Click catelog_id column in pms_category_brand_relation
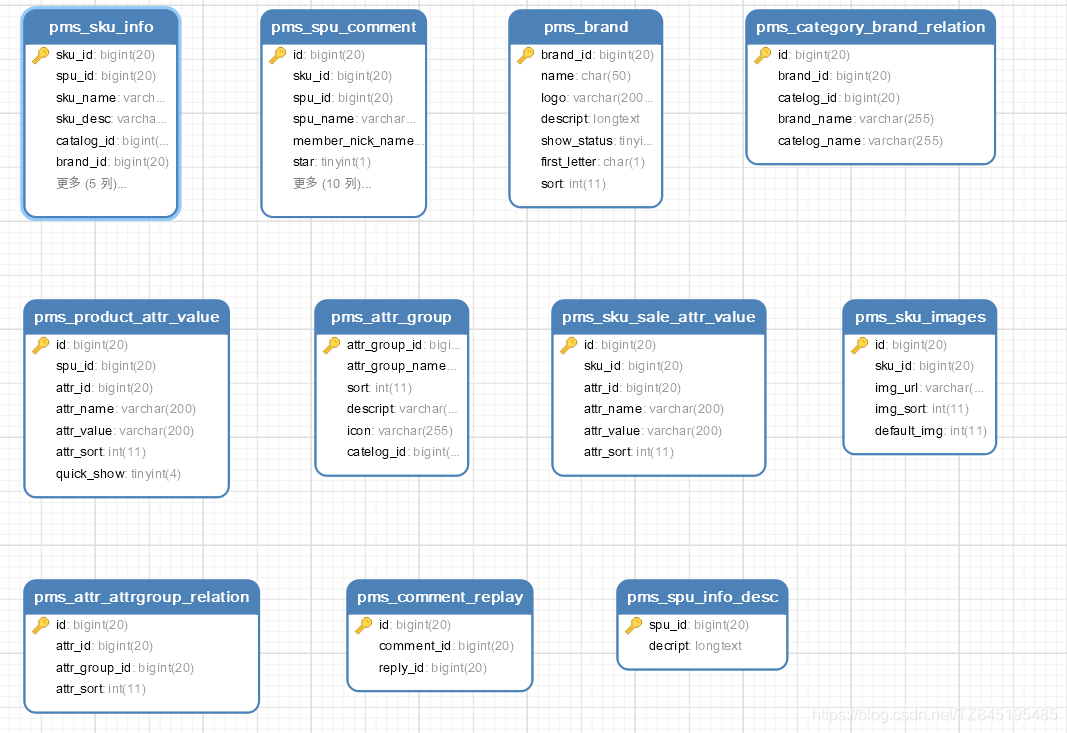 839,97
